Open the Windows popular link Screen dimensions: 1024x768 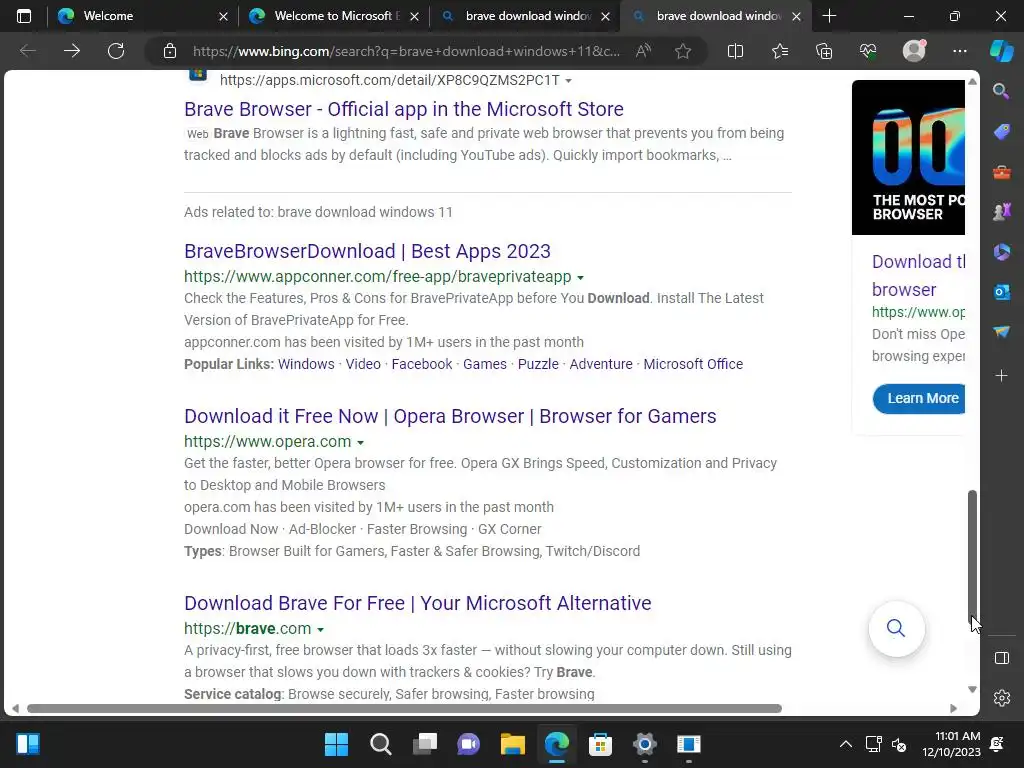click(x=306, y=364)
